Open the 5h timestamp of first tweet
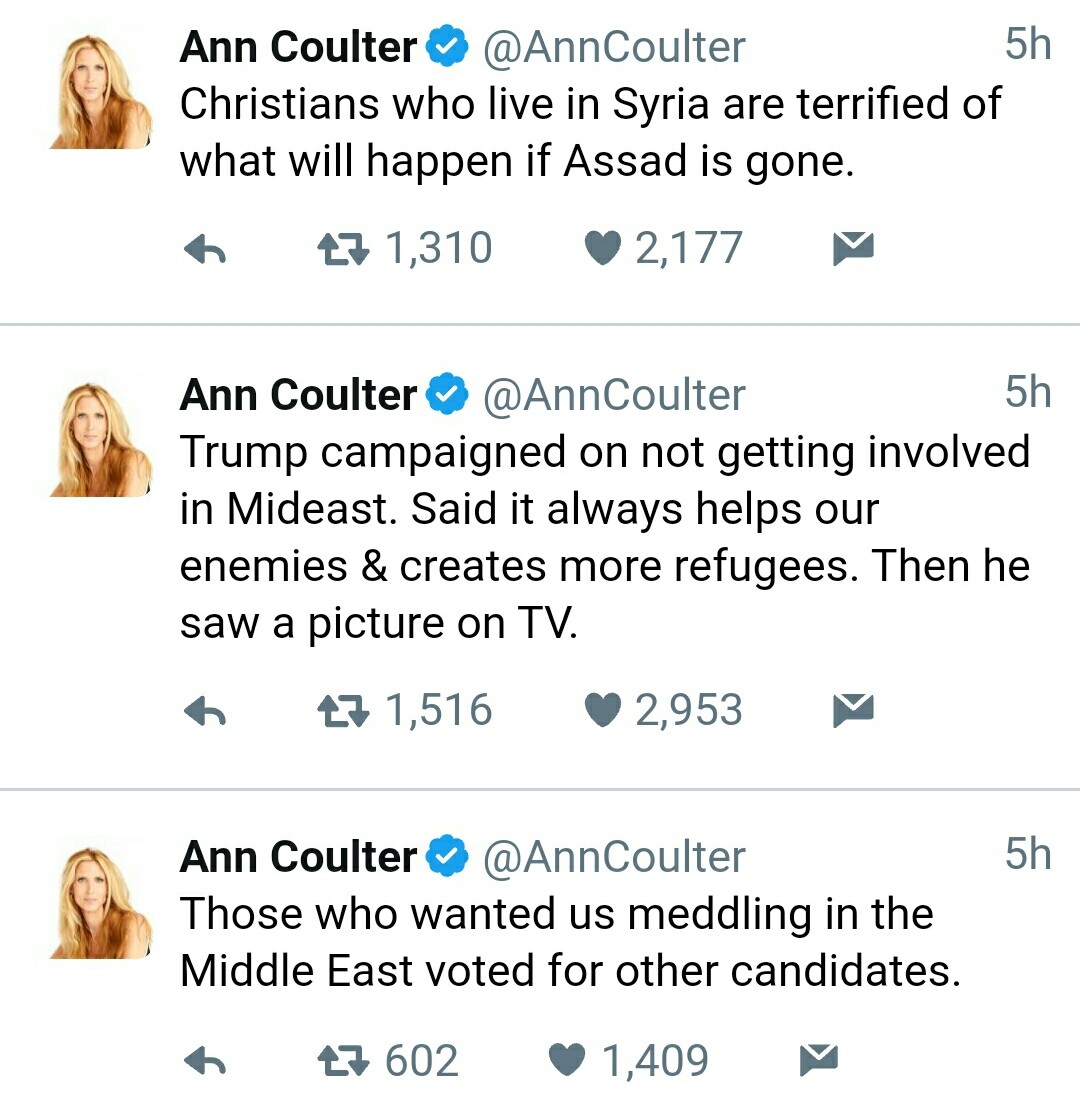The height and width of the screenshot is (1114, 1080). tap(1027, 44)
